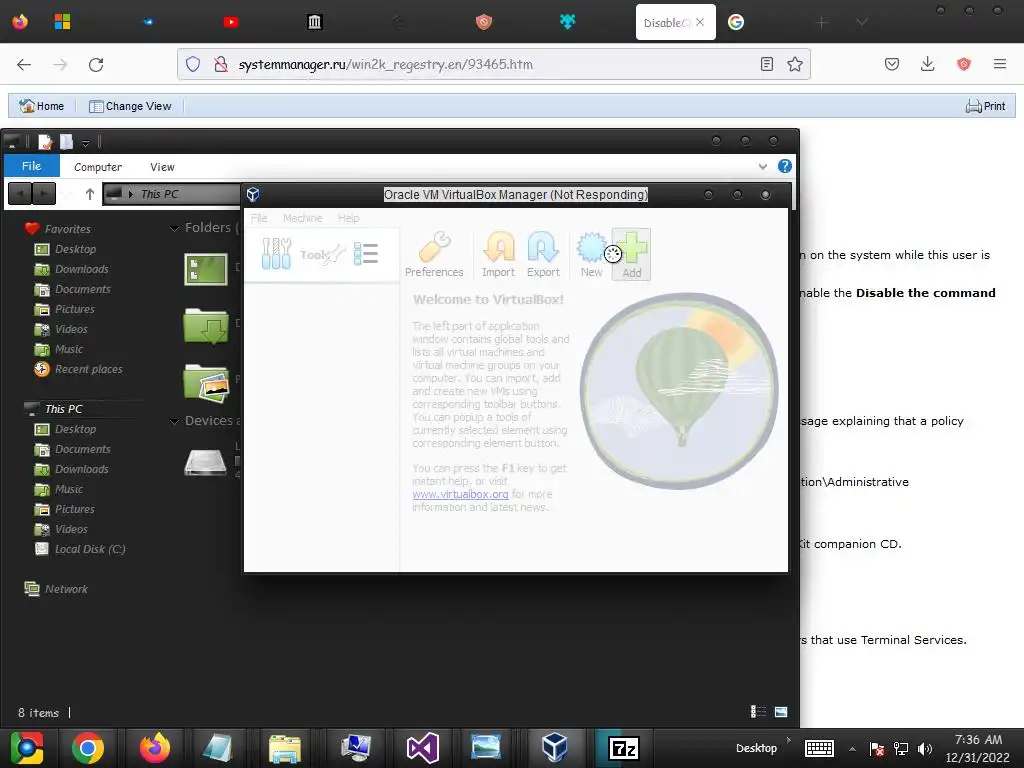Switch to the Google tab in Firefox
Screen dimensions: 1024x768
click(736, 22)
